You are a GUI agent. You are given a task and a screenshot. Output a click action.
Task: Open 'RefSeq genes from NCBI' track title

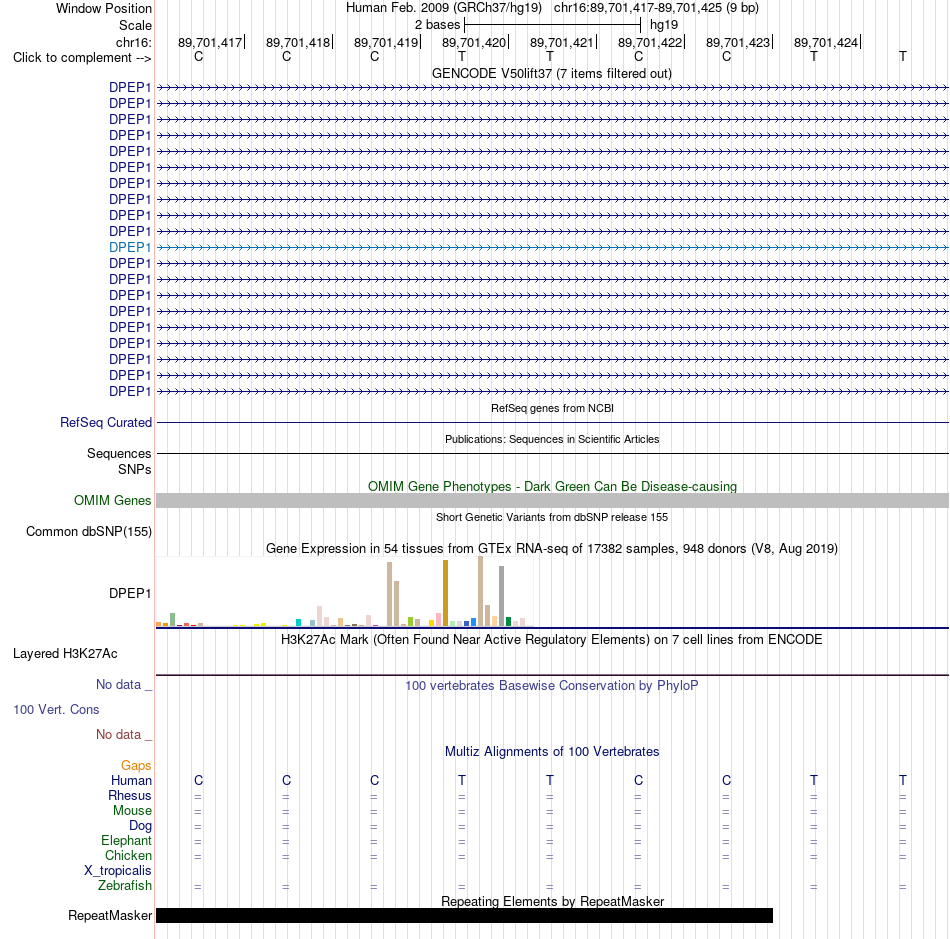(552, 408)
